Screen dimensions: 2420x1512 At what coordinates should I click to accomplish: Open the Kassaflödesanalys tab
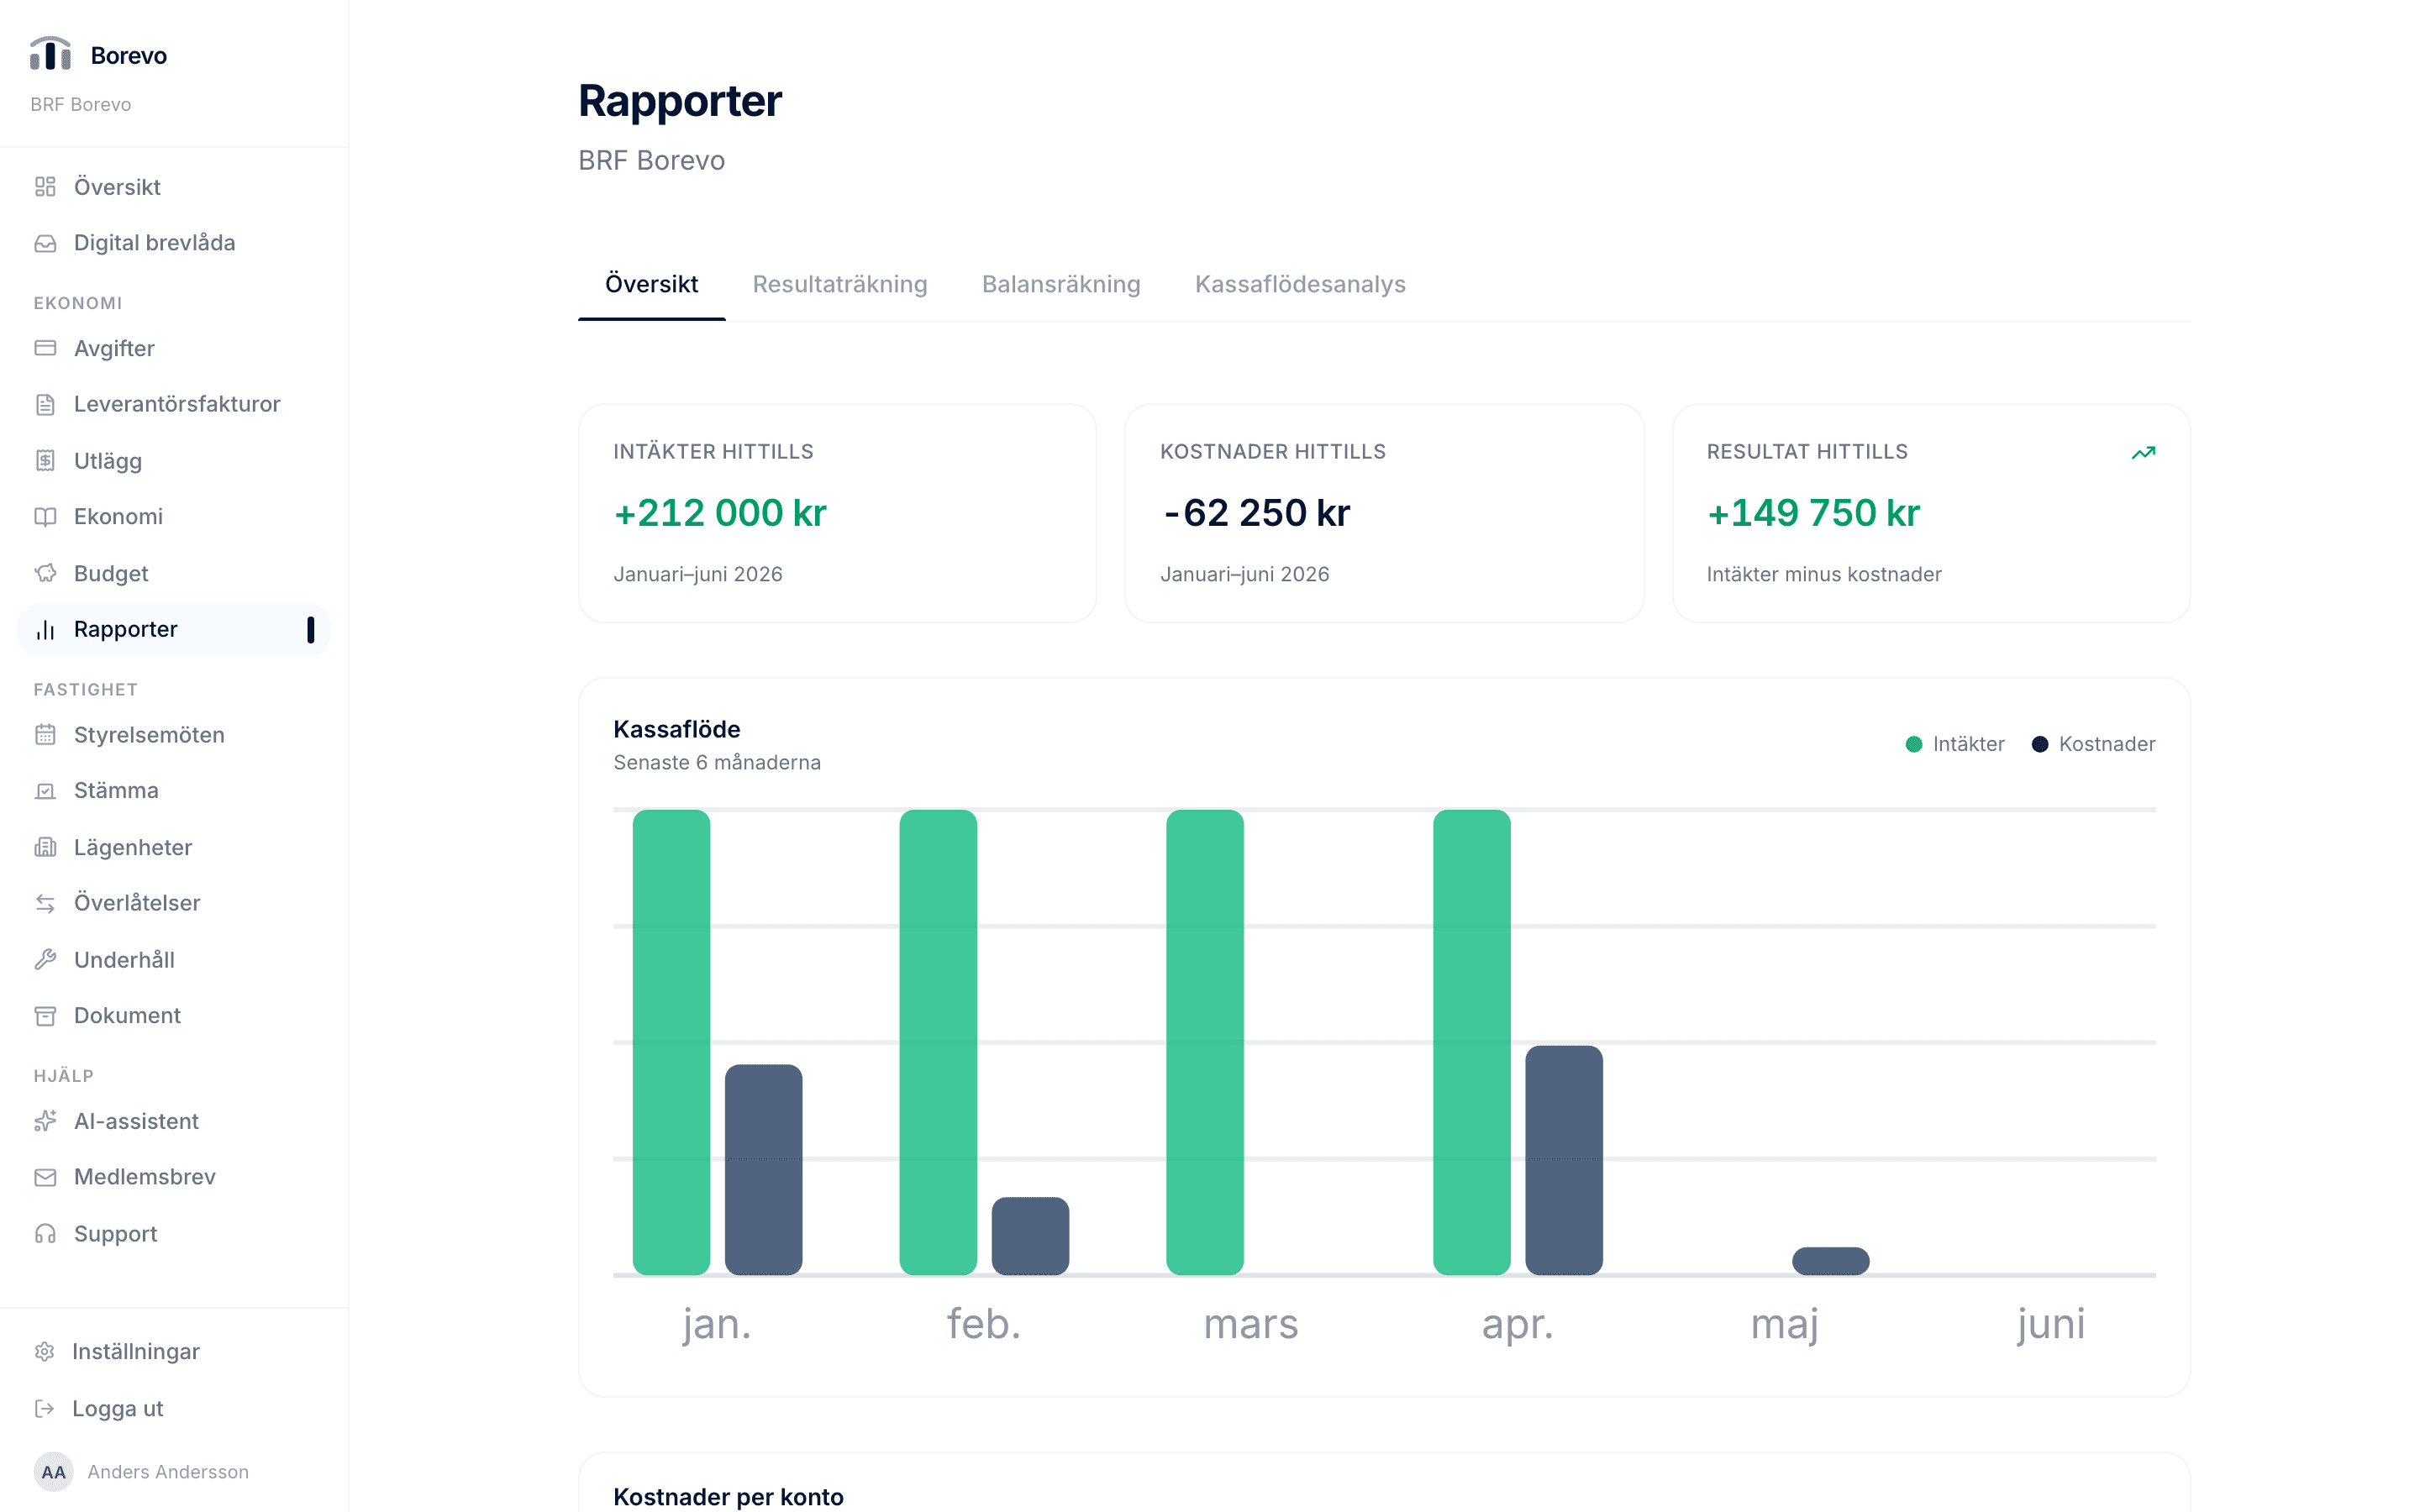1300,284
